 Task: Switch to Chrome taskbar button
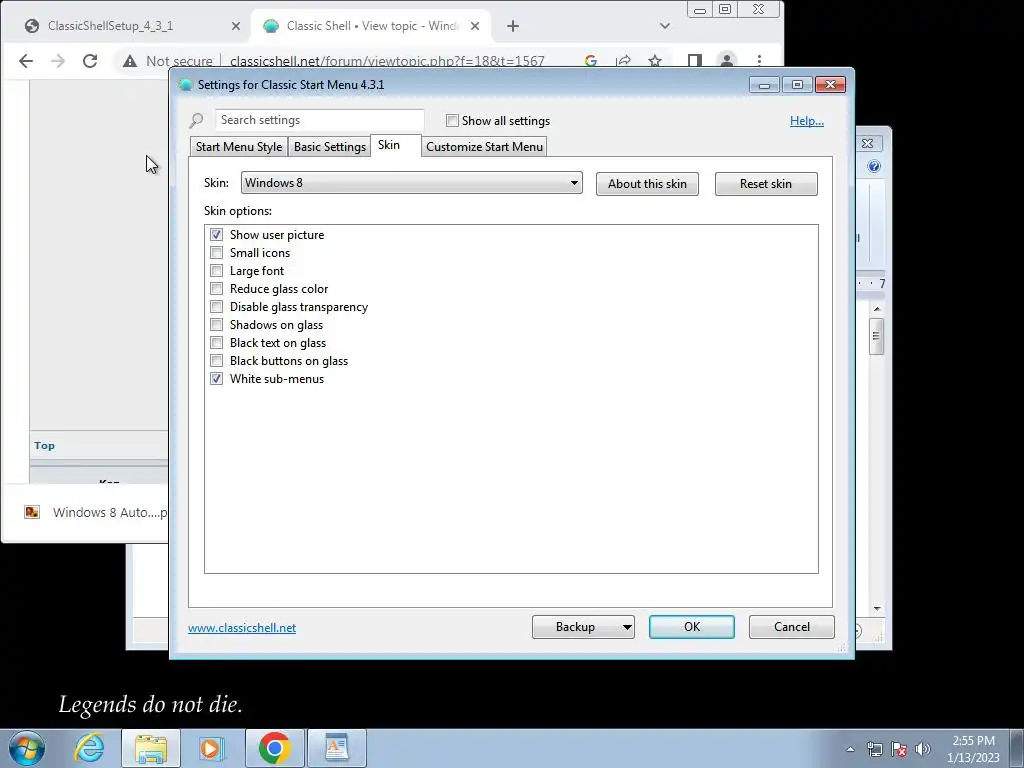[274, 748]
